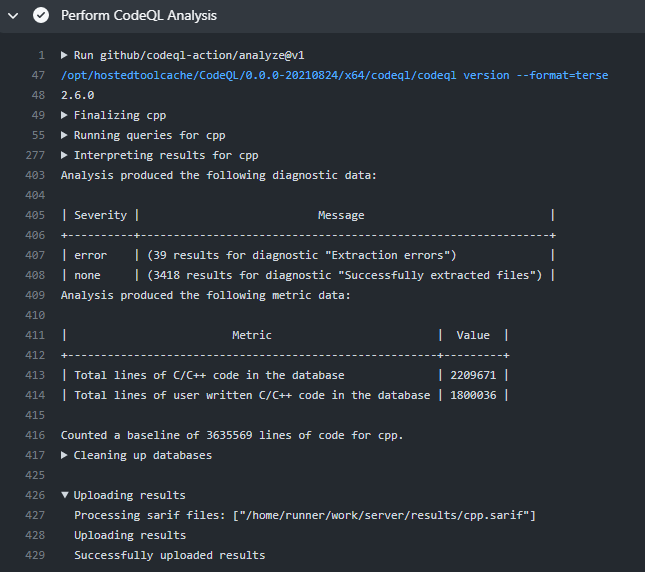Viewport: 645px width, 572px height.
Task: Click line number 47 link
Action: pyautogui.click(x=37, y=75)
